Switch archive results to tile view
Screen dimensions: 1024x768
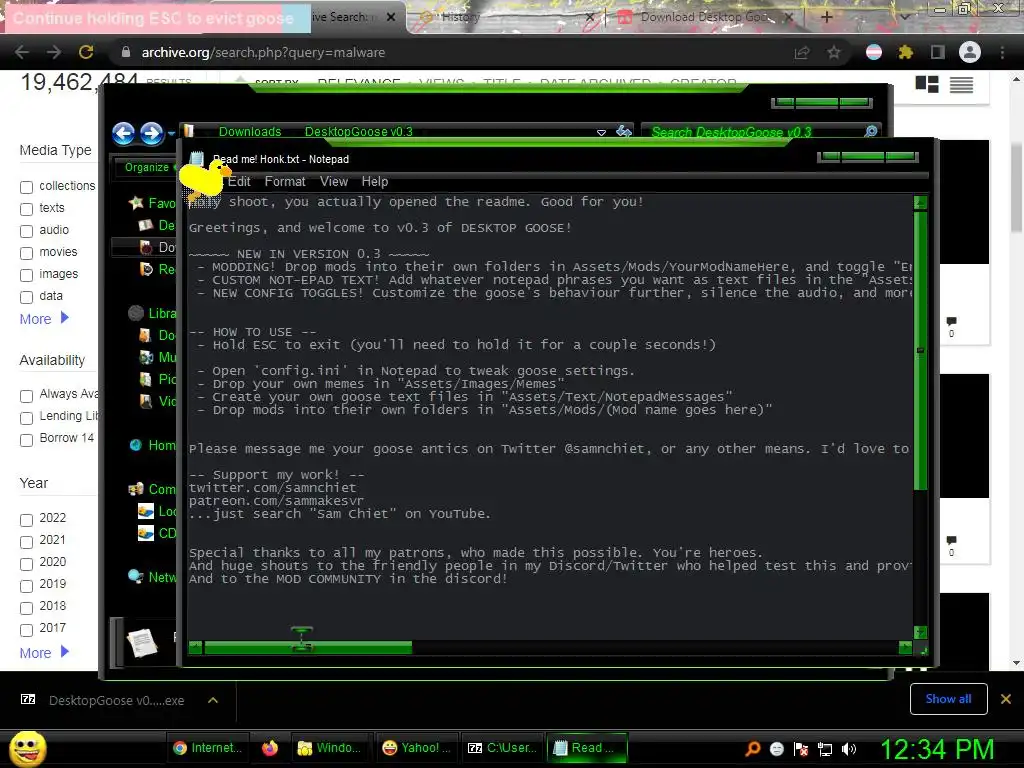tap(927, 84)
